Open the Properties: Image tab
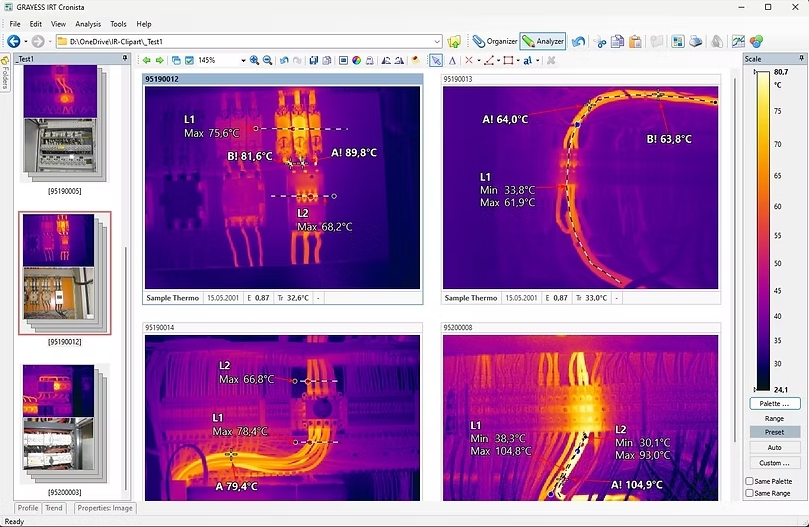This screenshot has height=527, width=809. 105,508
